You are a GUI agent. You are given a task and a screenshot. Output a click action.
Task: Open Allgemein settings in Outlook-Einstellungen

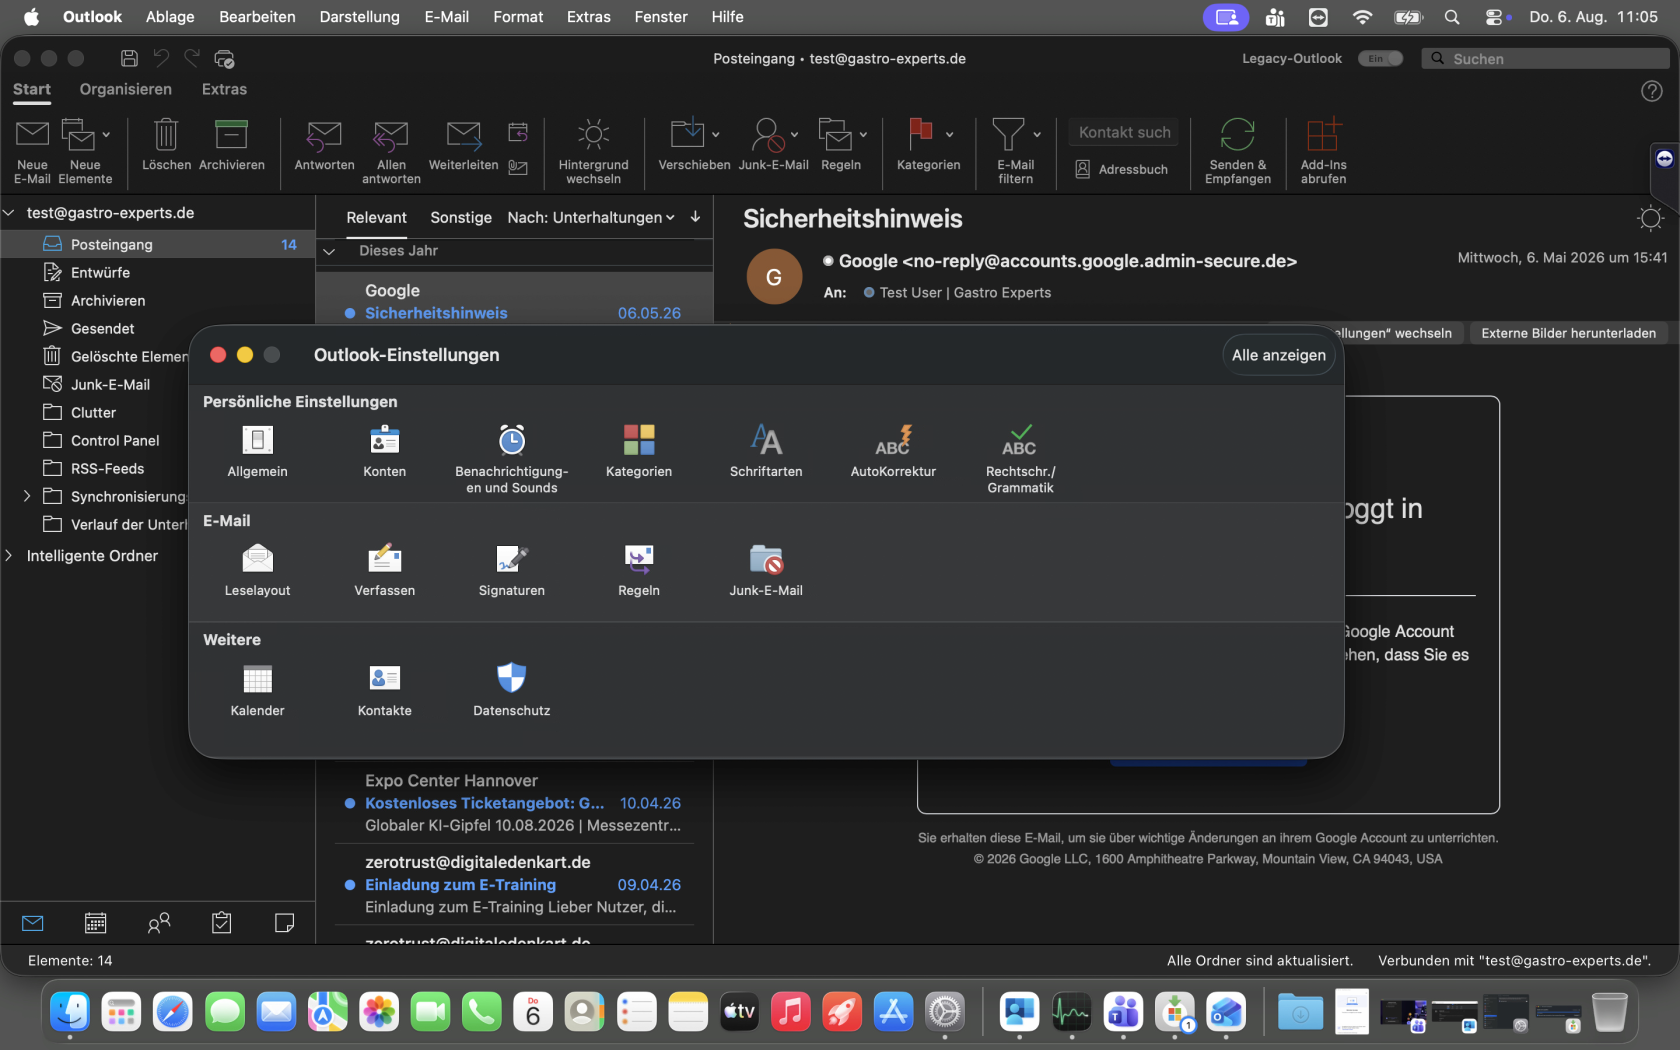pos(257,451)
